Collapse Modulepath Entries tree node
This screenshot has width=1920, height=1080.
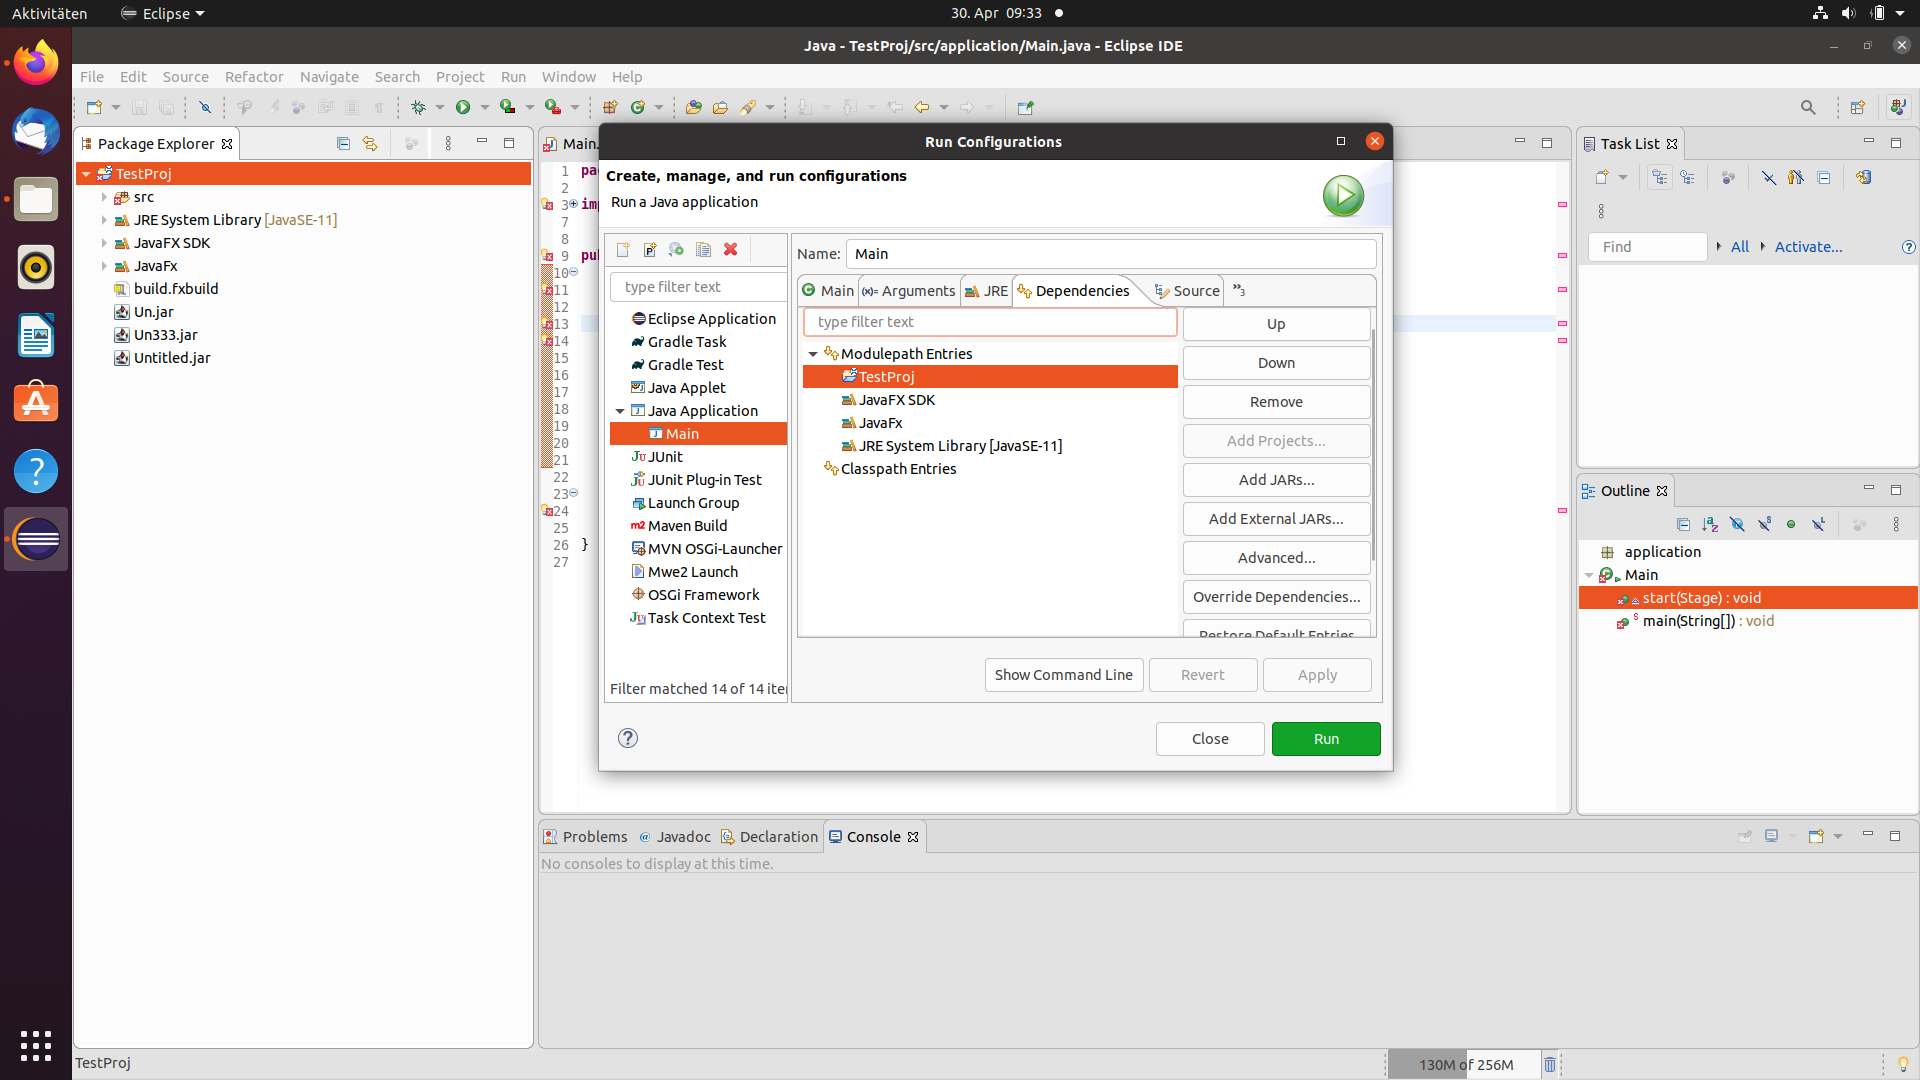pos(813,354)
